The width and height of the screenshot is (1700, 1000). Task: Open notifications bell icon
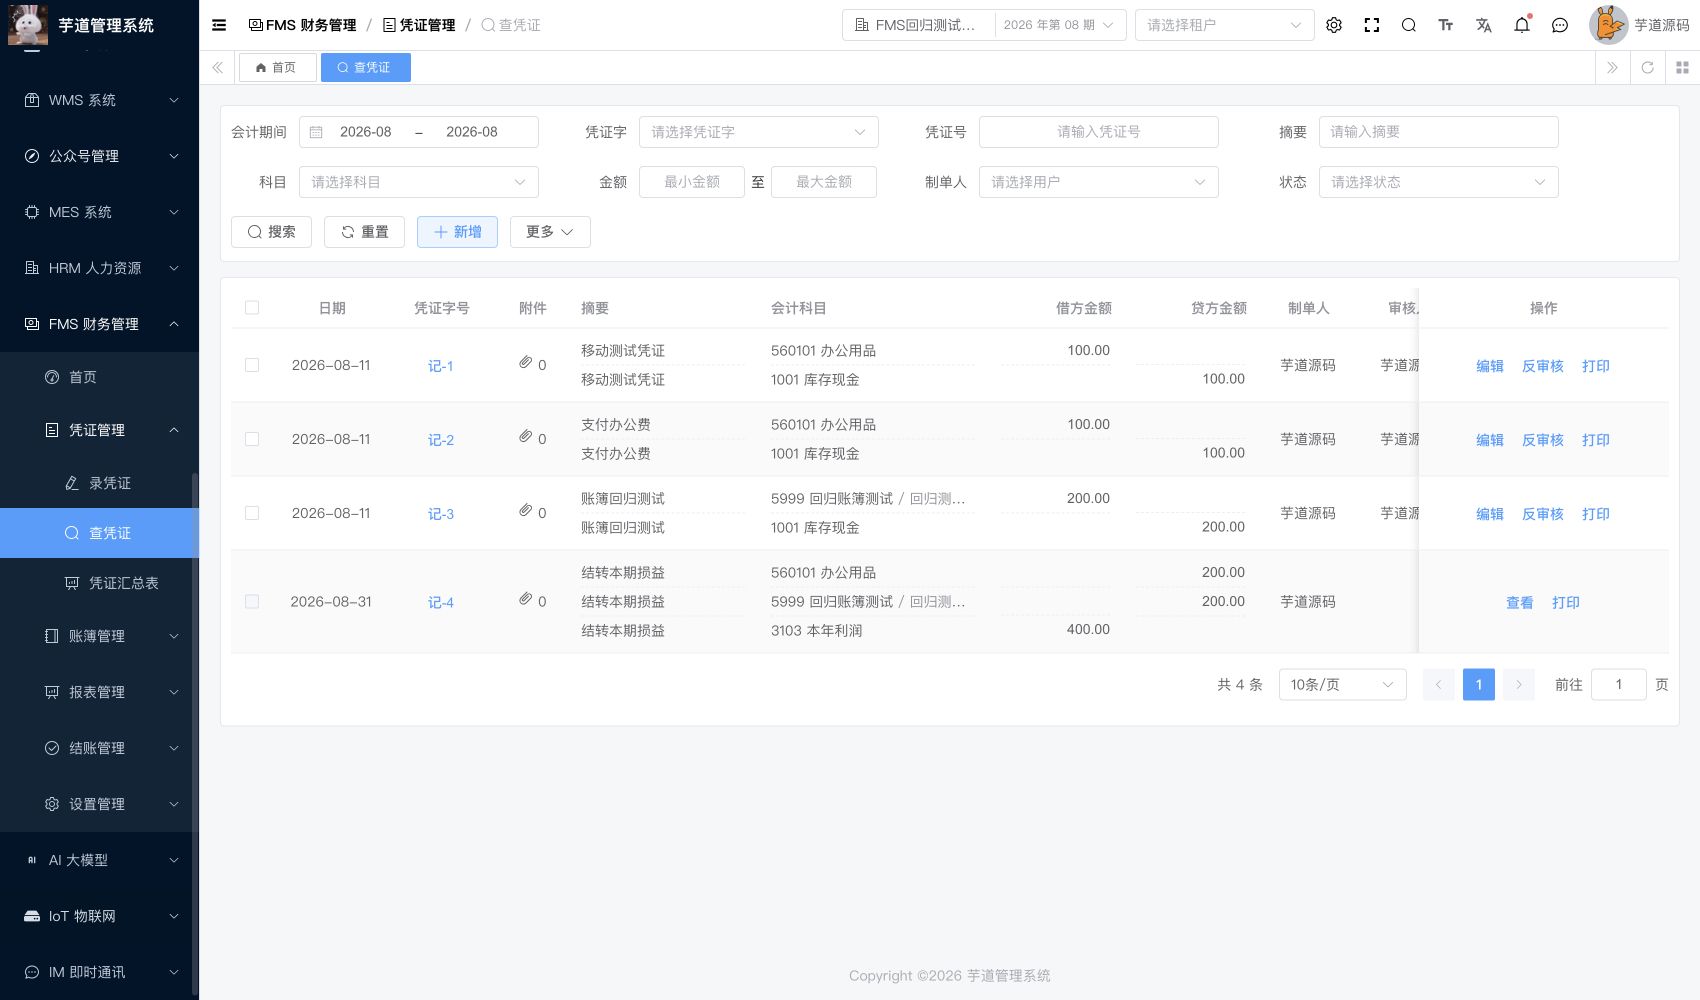[1522, 25]
